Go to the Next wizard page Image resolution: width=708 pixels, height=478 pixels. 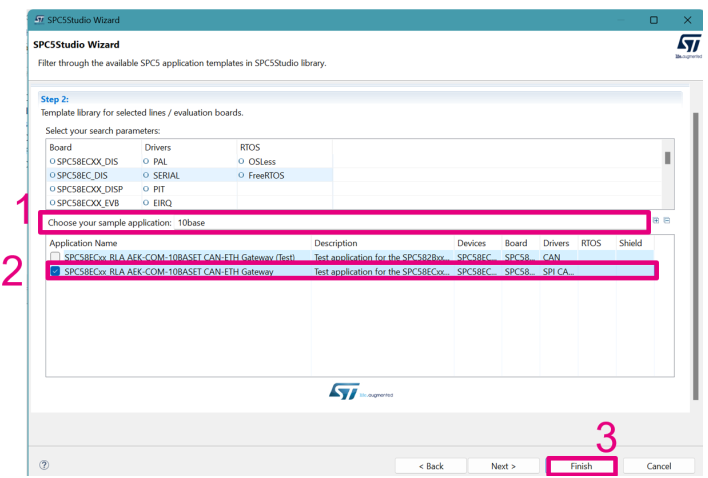(x=503, y=466)
